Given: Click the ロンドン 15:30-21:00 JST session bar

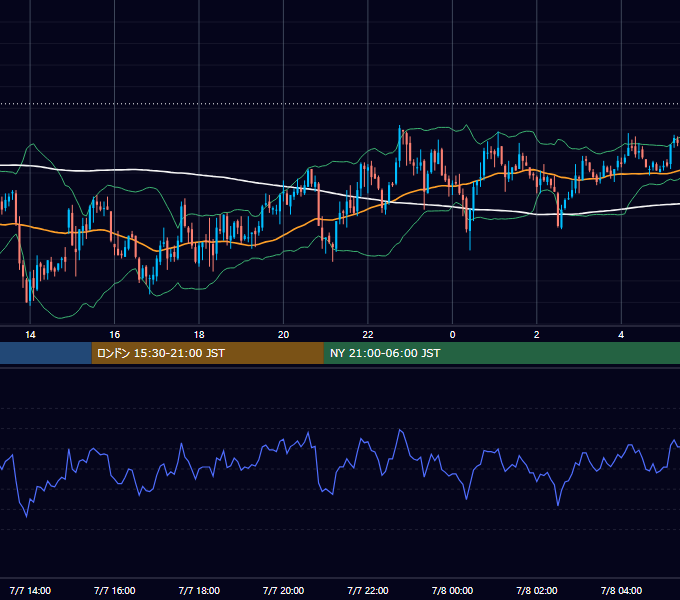Looking at the screenshot, I should pyautogui.click(x=207, y=353).
